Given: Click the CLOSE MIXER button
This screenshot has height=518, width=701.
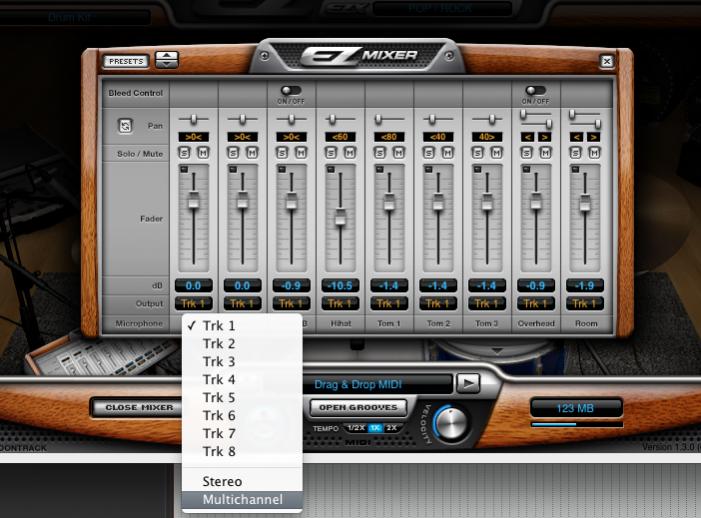Looking at the screenshot, I should tap(139, 408).
